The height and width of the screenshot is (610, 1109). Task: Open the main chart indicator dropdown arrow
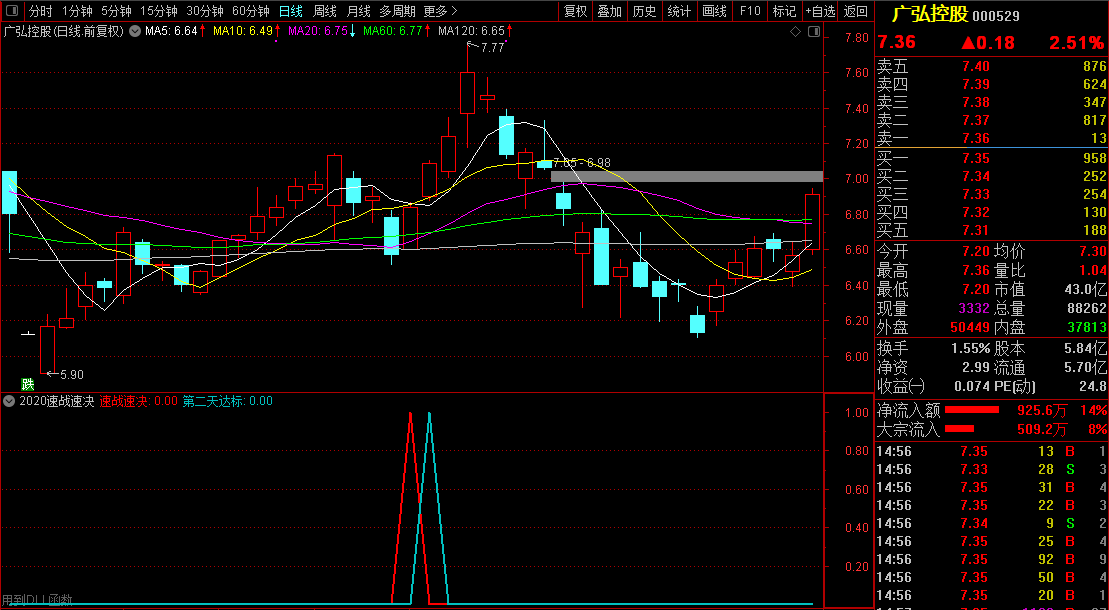135,31
